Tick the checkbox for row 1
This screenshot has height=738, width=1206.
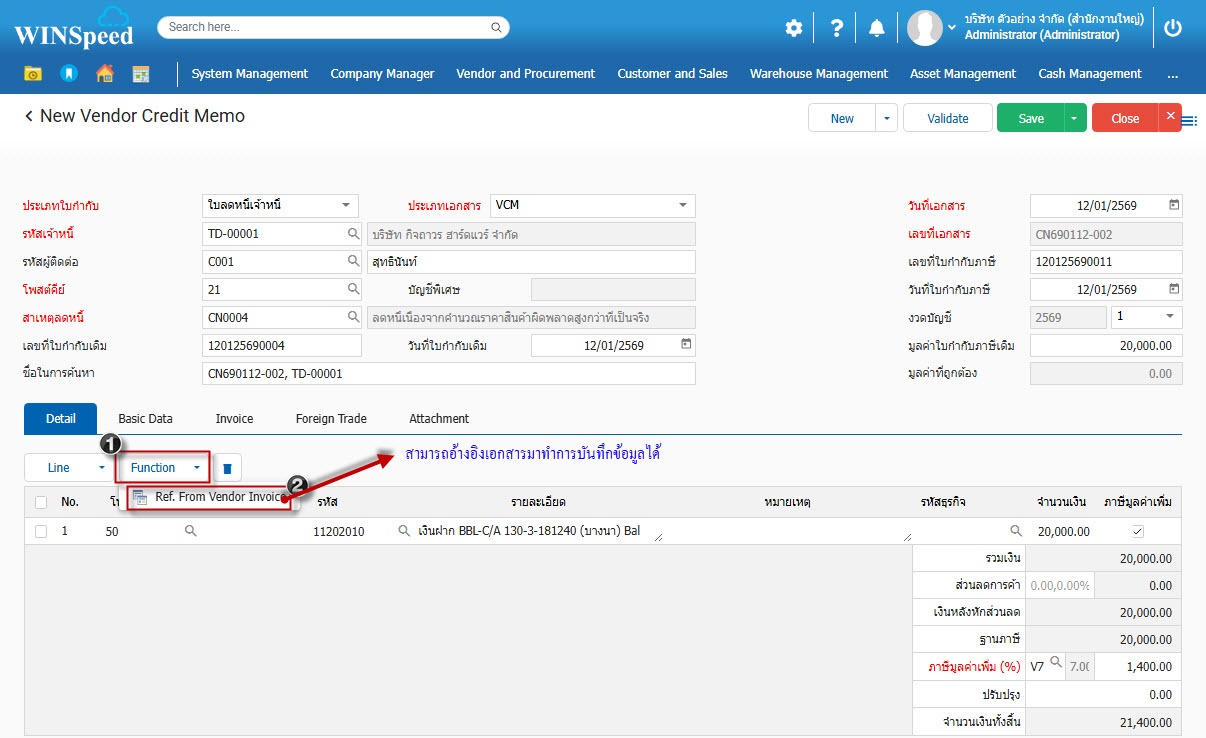click(x=41, y=531)
